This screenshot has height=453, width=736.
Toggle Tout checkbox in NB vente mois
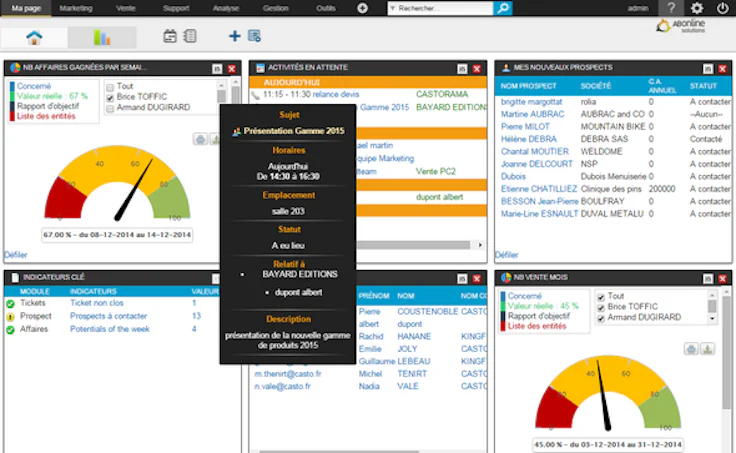point(601,297)
